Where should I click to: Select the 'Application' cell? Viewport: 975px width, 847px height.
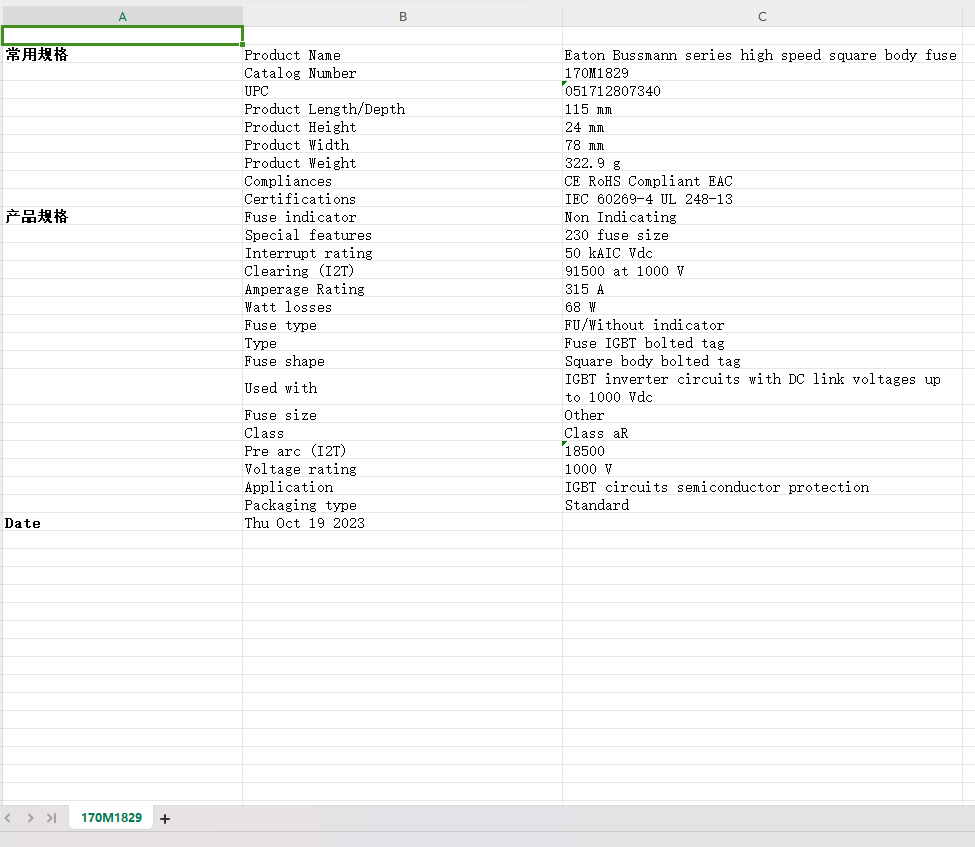(402, 487)
